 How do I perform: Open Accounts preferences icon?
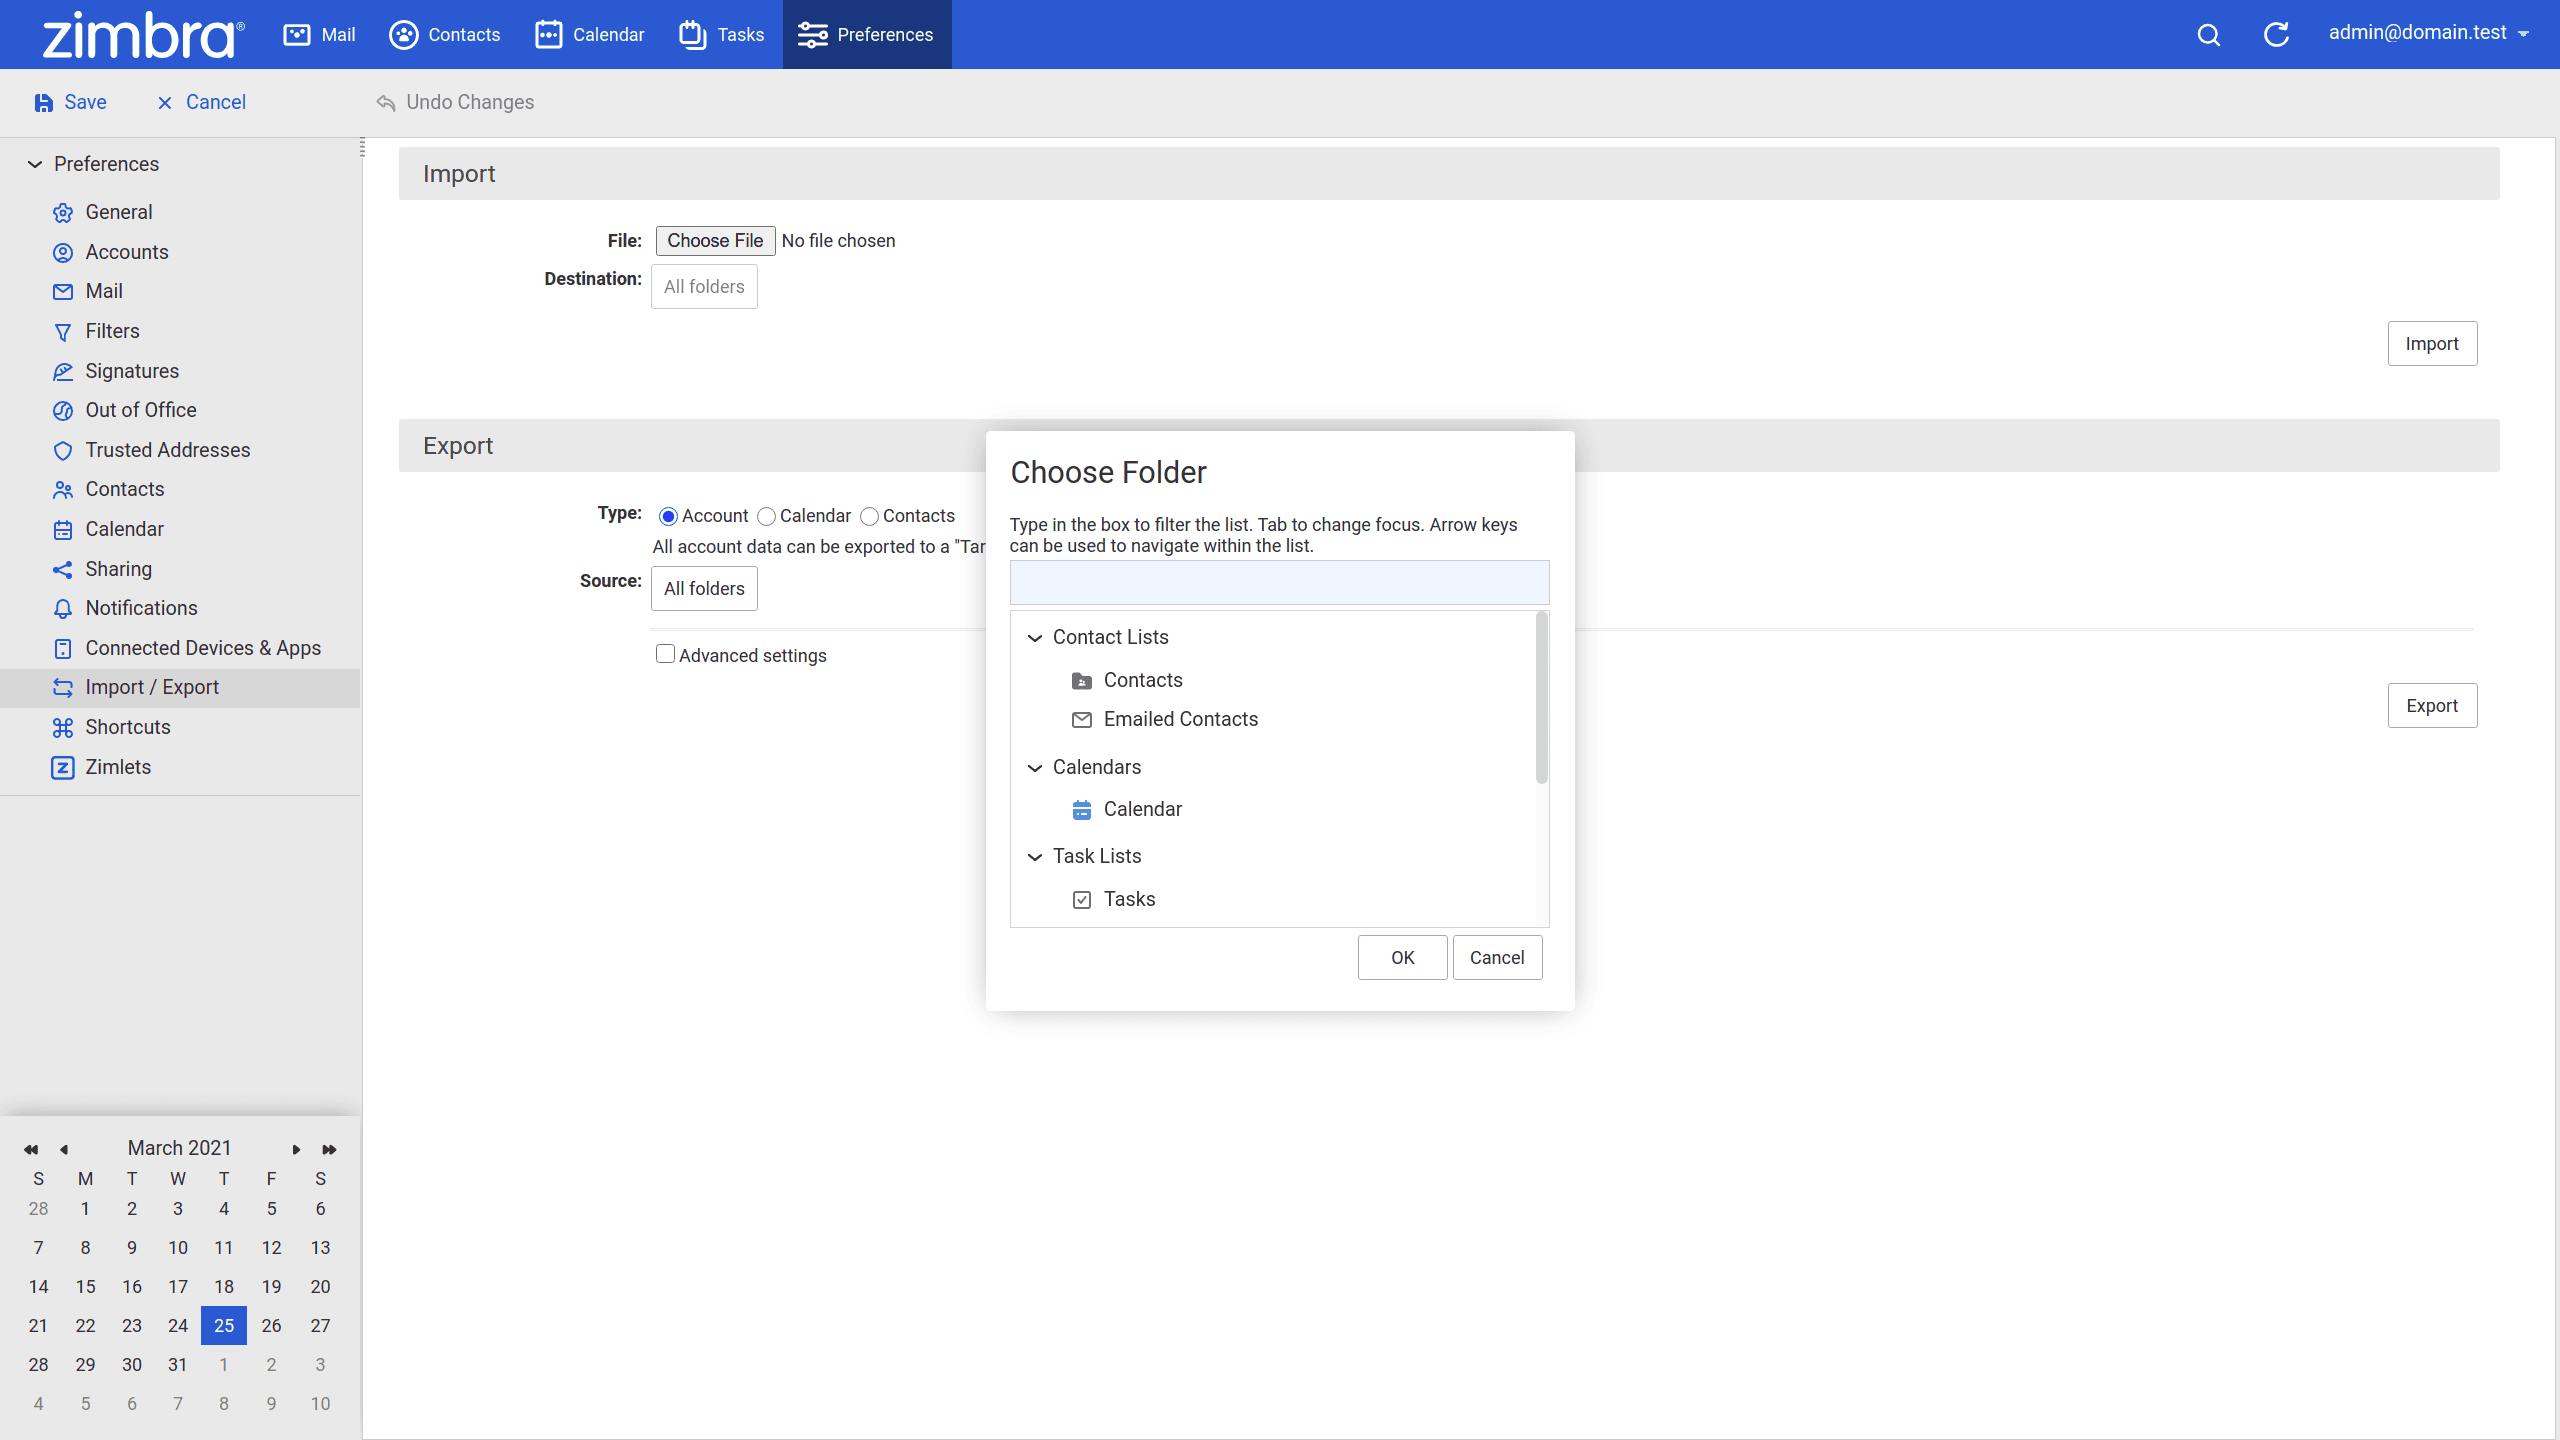(x=63, y=253)
